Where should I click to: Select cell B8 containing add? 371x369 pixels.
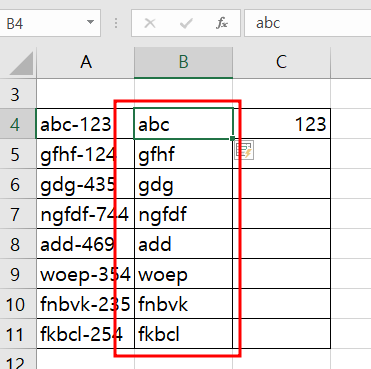click(x=183, y=244)
